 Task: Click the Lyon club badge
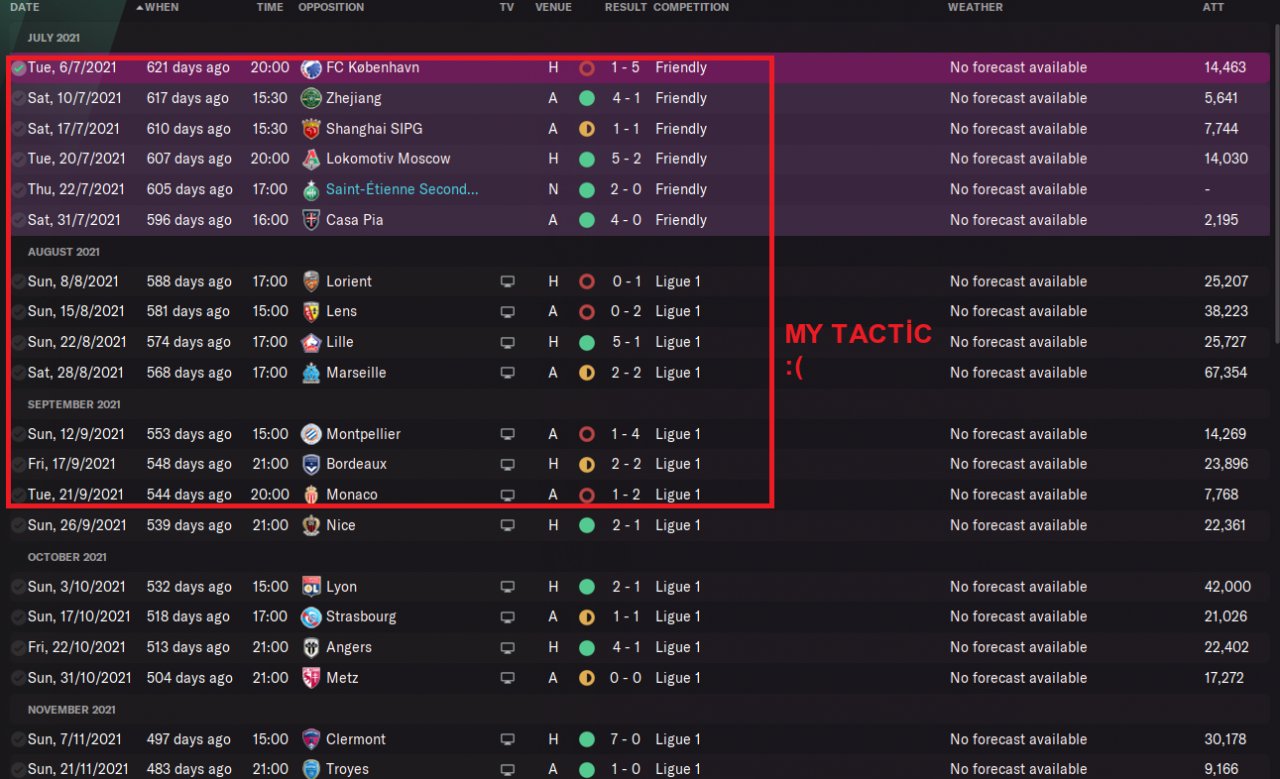(310, 587)
